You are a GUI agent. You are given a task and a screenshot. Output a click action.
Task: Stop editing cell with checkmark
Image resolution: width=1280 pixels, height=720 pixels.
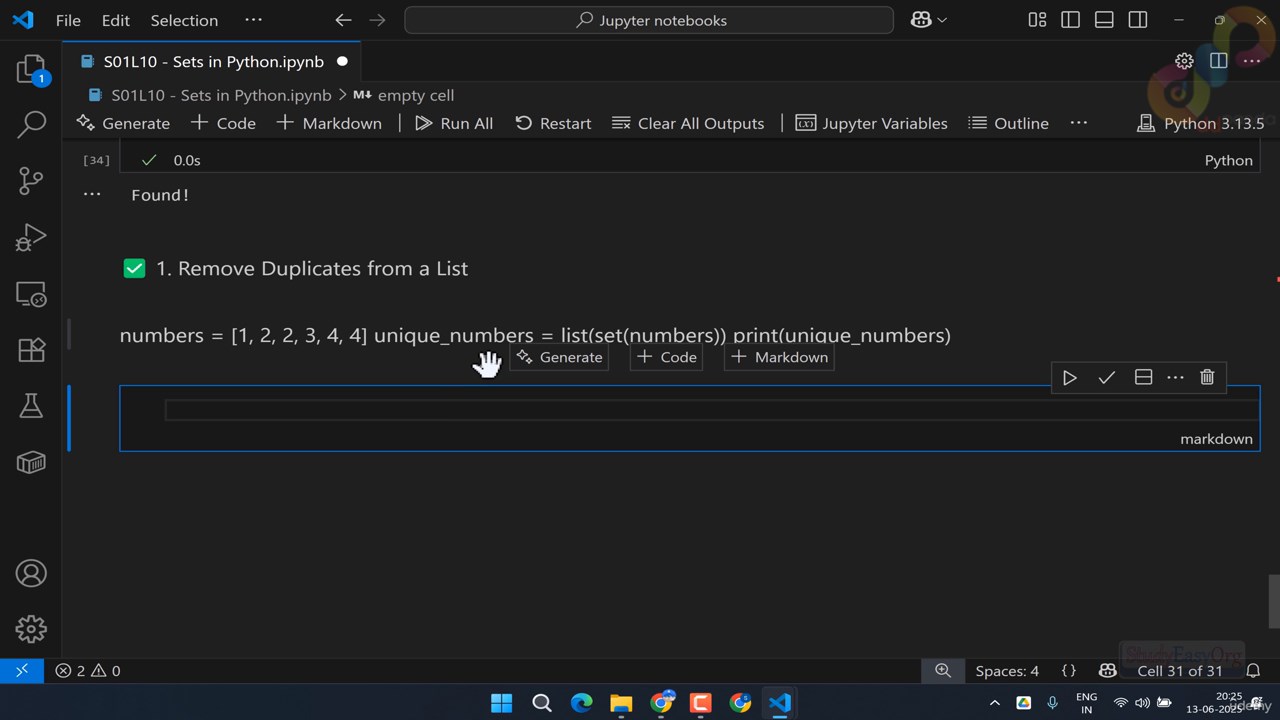[x=1106, y=377]
